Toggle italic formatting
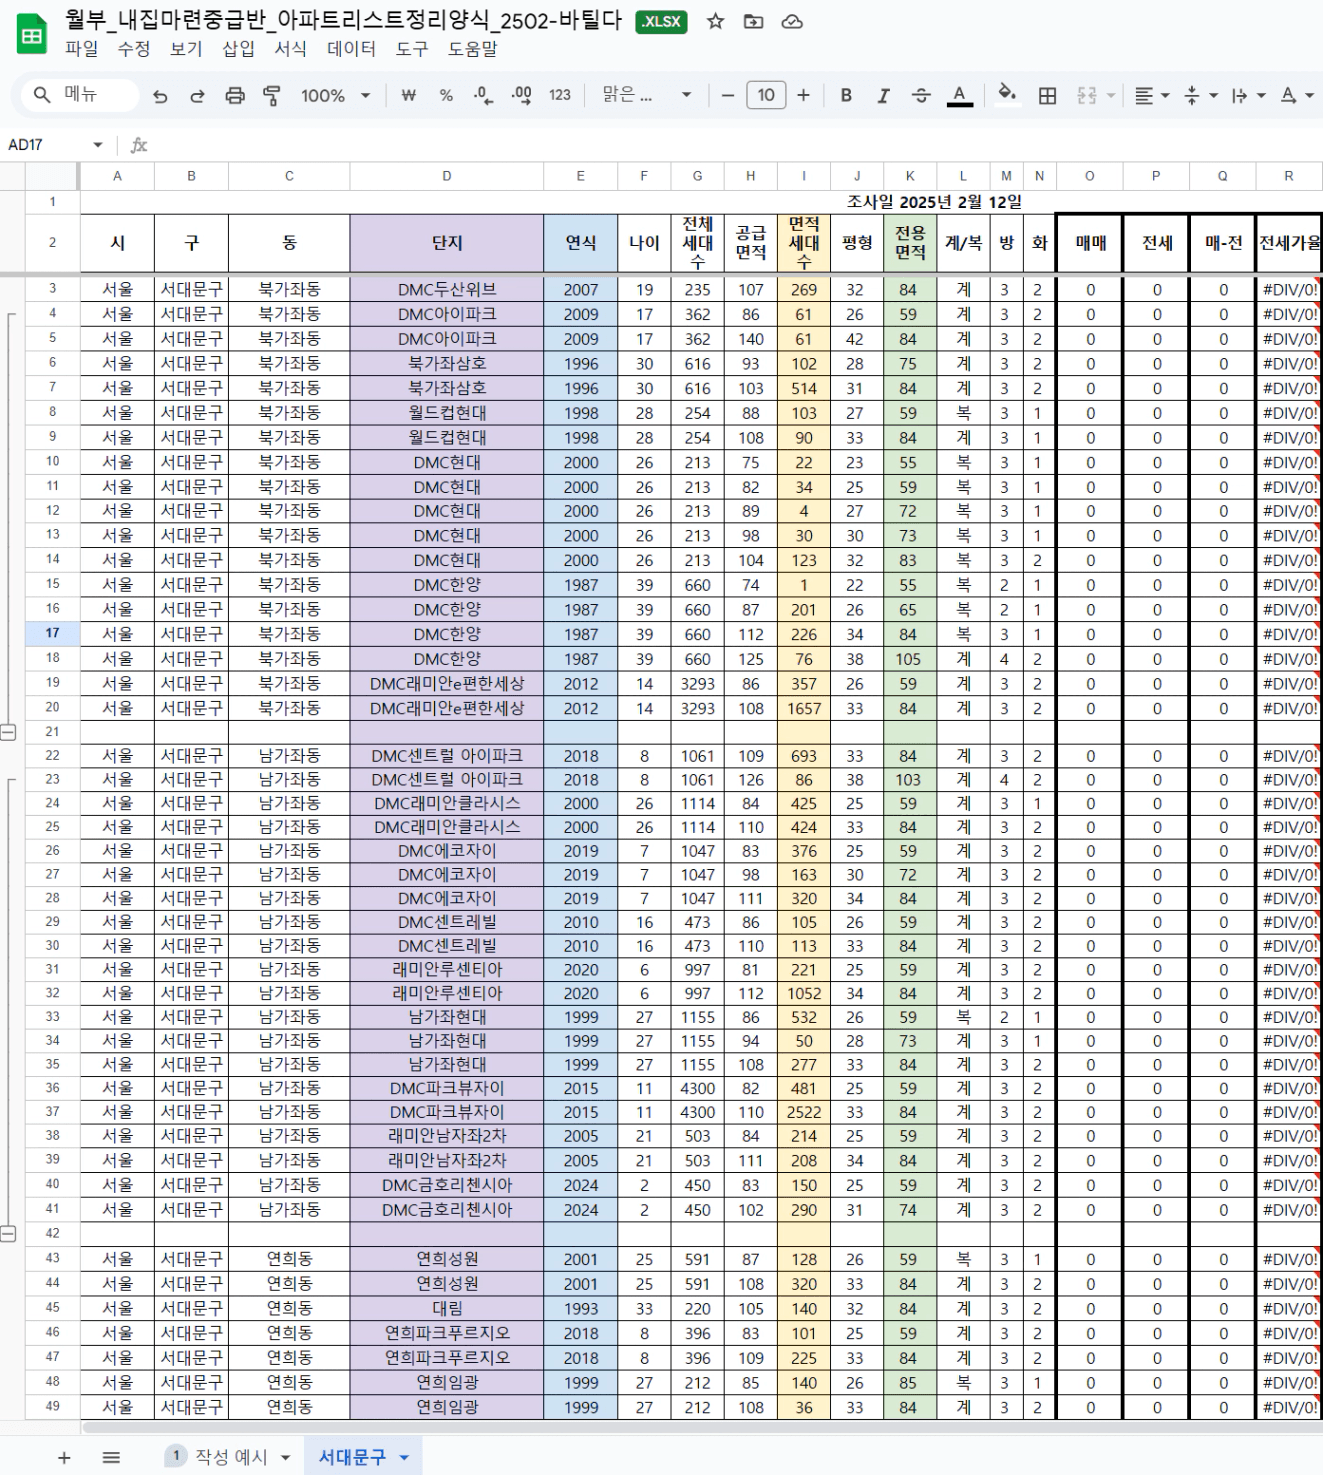 click(x=883, y=96)
